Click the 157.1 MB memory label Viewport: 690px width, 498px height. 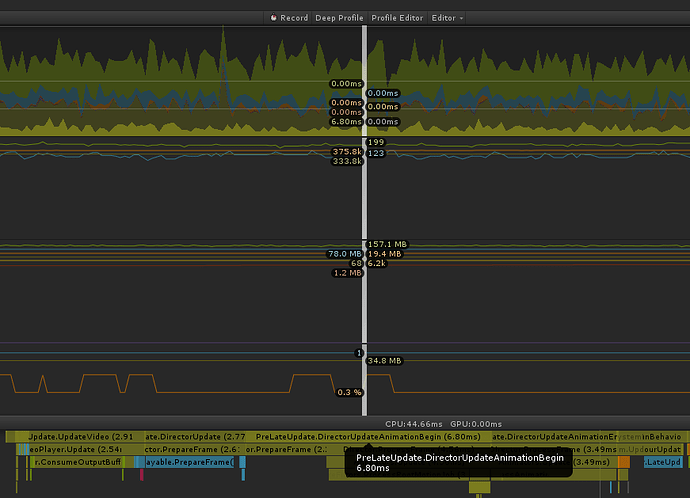point(387,244)
